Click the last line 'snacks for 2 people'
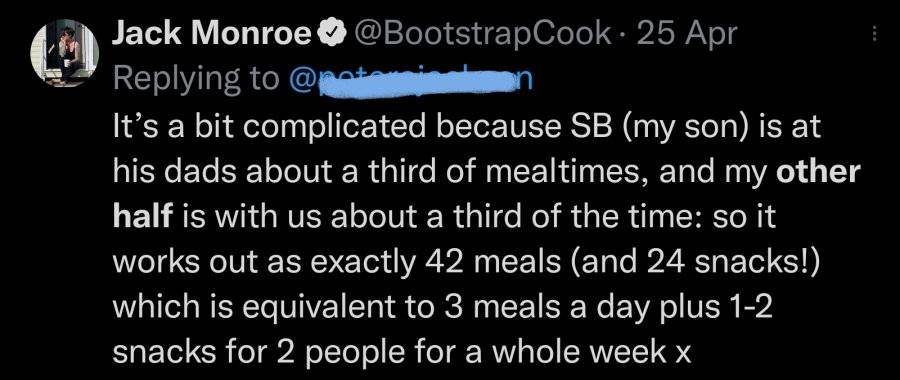Image resolution: width=900 pixels, height=380 pixels. coord(401,354)
